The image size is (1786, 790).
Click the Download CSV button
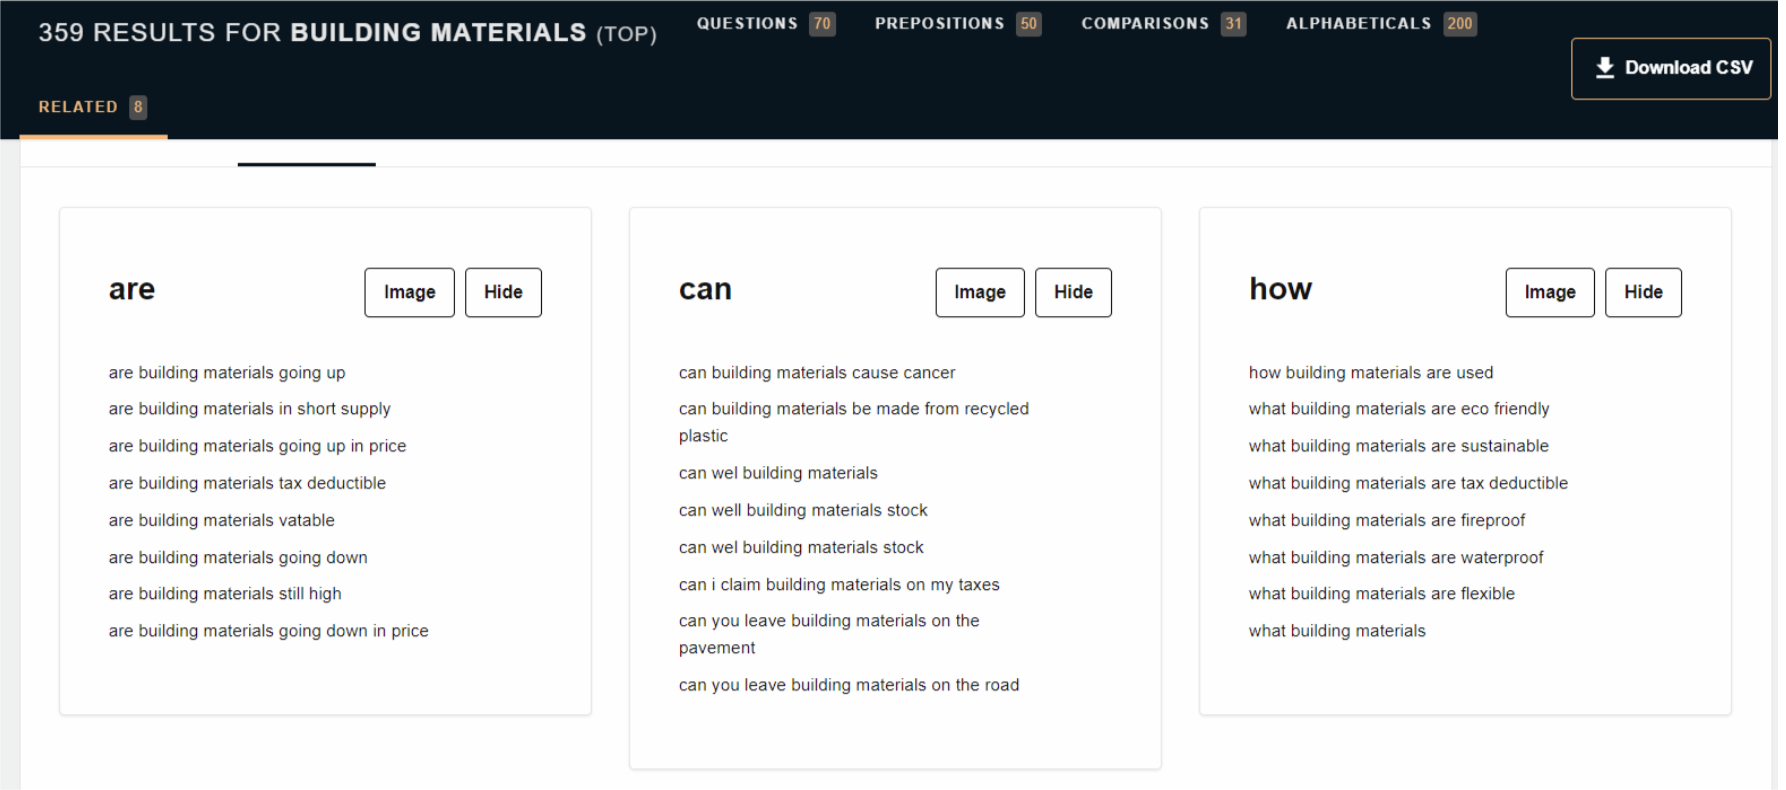(1670, 68)
